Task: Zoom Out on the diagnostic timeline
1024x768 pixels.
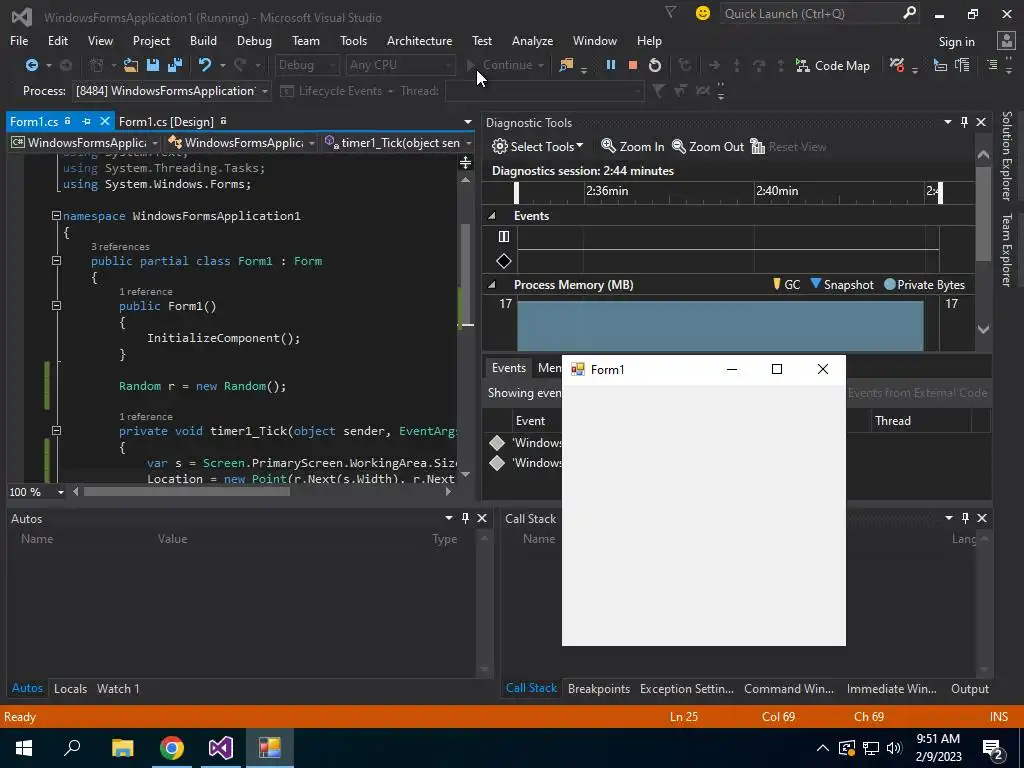Action: pos(708,146)
